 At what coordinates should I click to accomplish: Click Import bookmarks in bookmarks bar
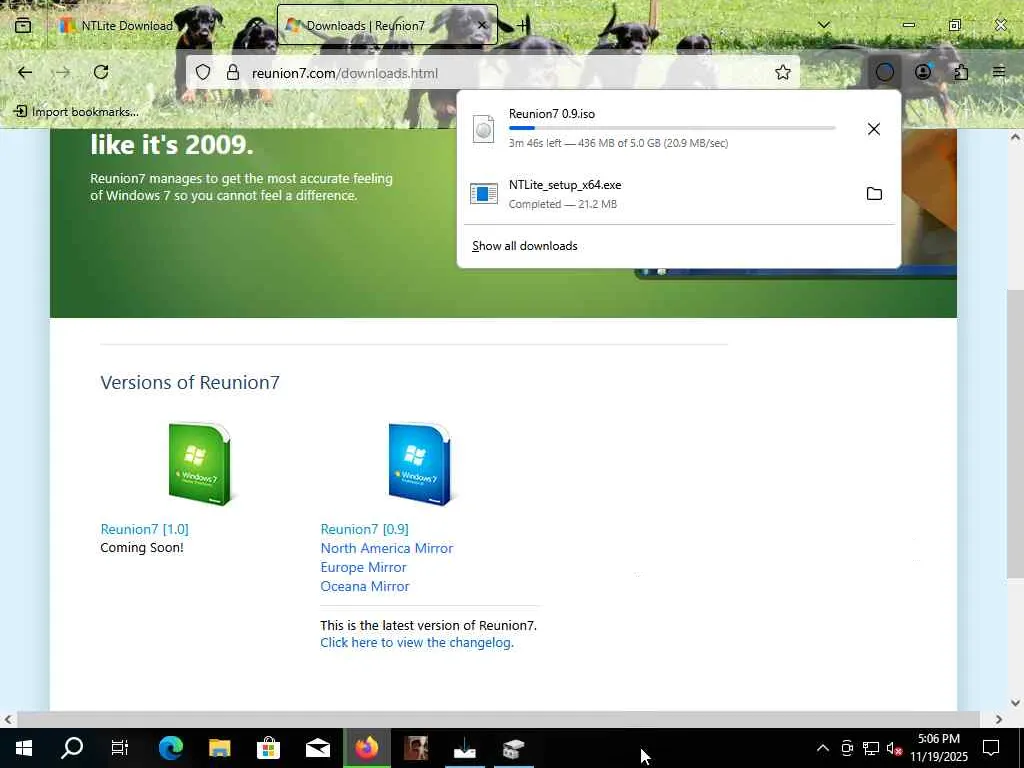(x=77, y=112)
